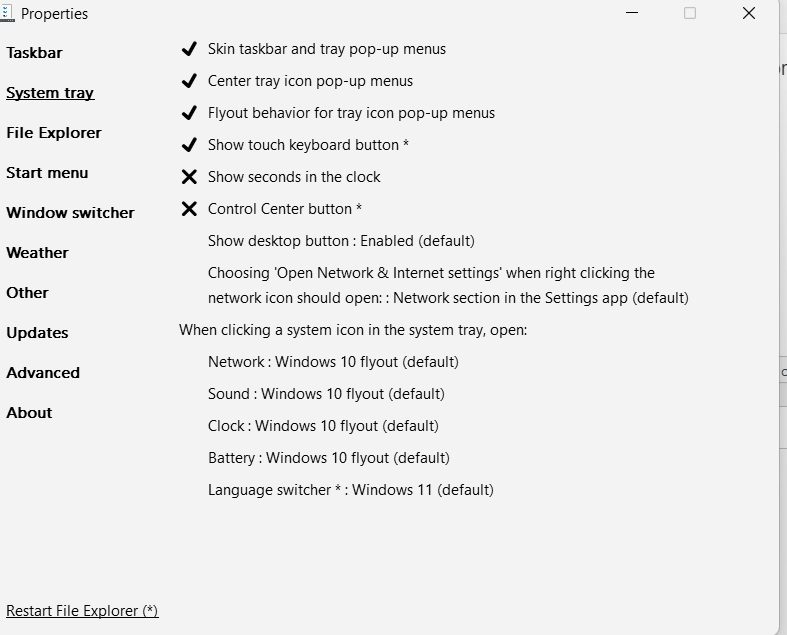Screen dimensions: 787x635
Task: Switch to the File Explorer section
Action: point(53,133)
